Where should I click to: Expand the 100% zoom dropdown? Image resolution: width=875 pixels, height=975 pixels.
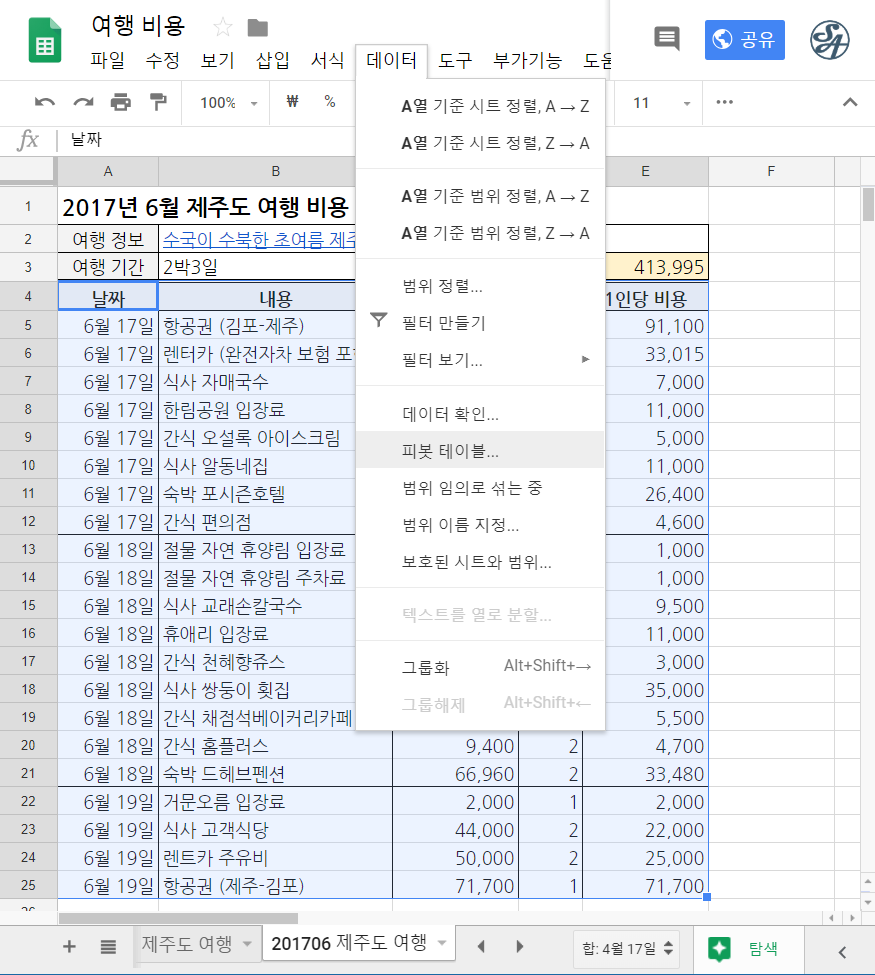pyautogui.click(x=228, y=103)
